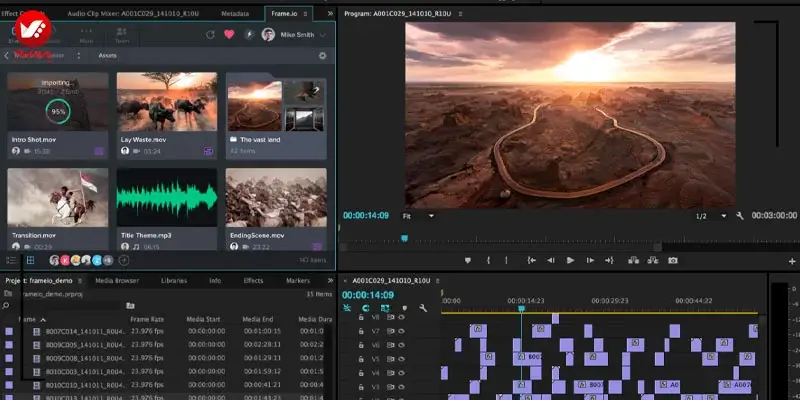
Task: Toggle Snap in timeline
Action: click(x=366, y=308)
